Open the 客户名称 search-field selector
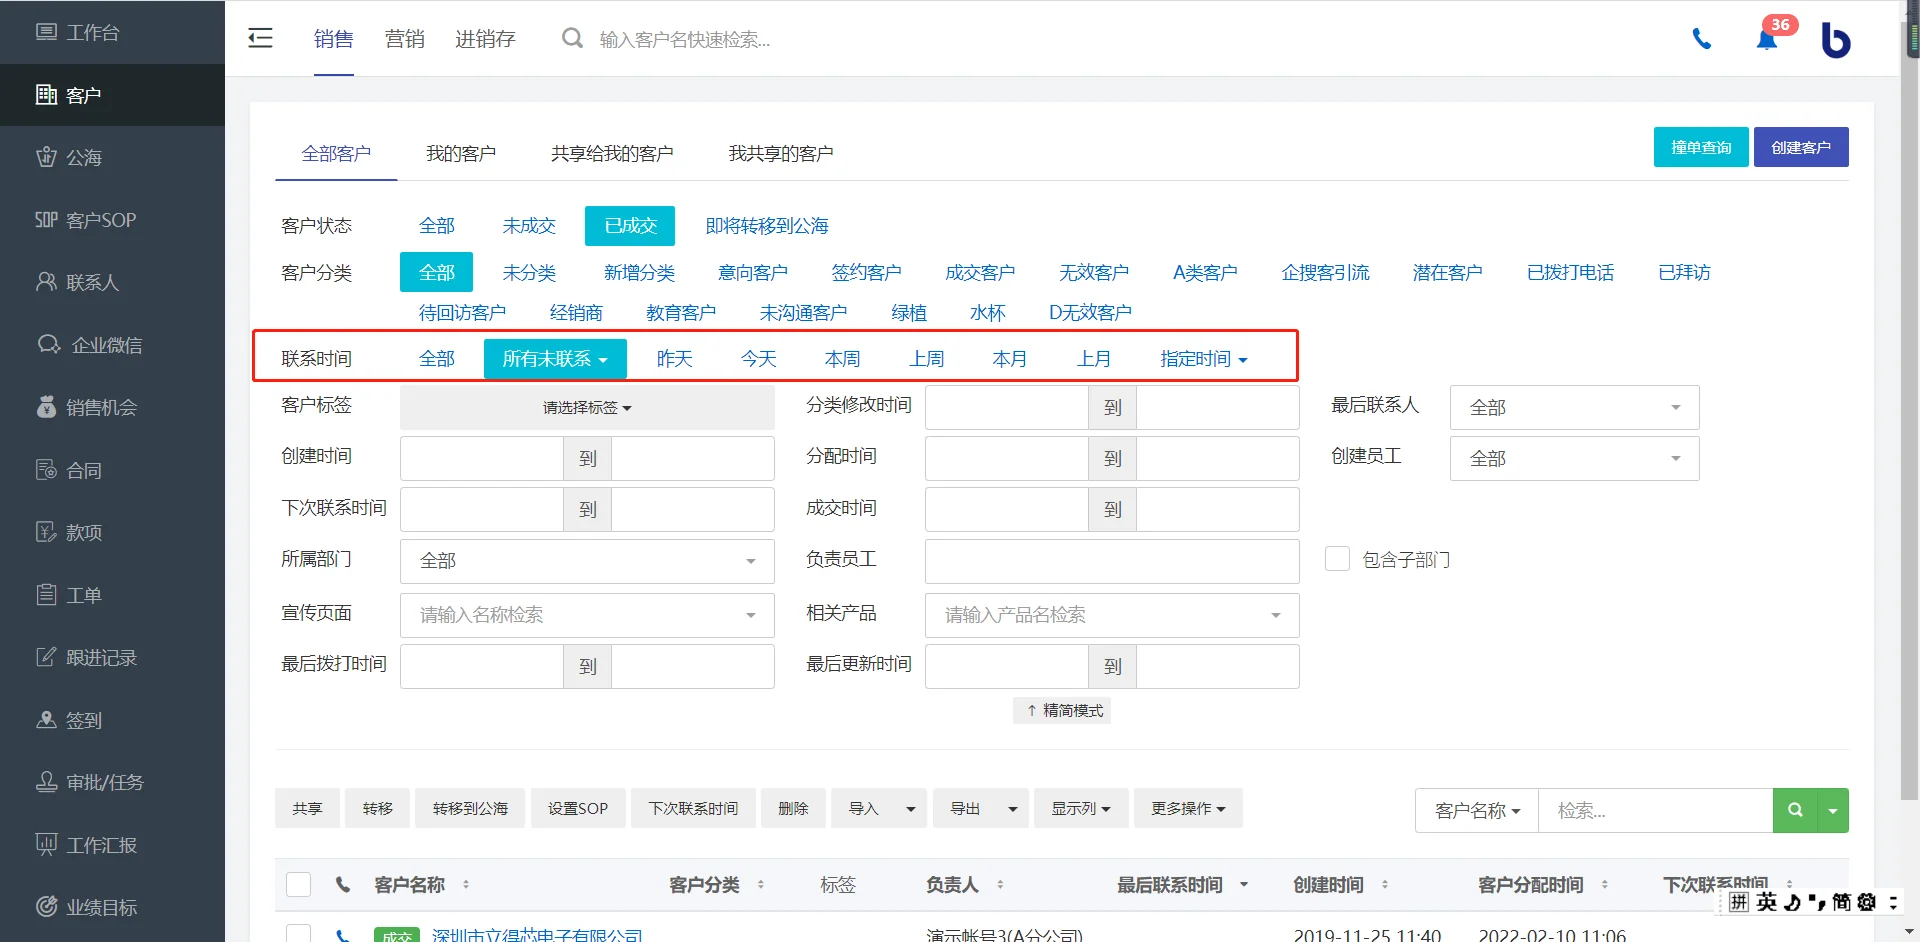Viewport: 1920px width, 942px height. click(1477, 810)
